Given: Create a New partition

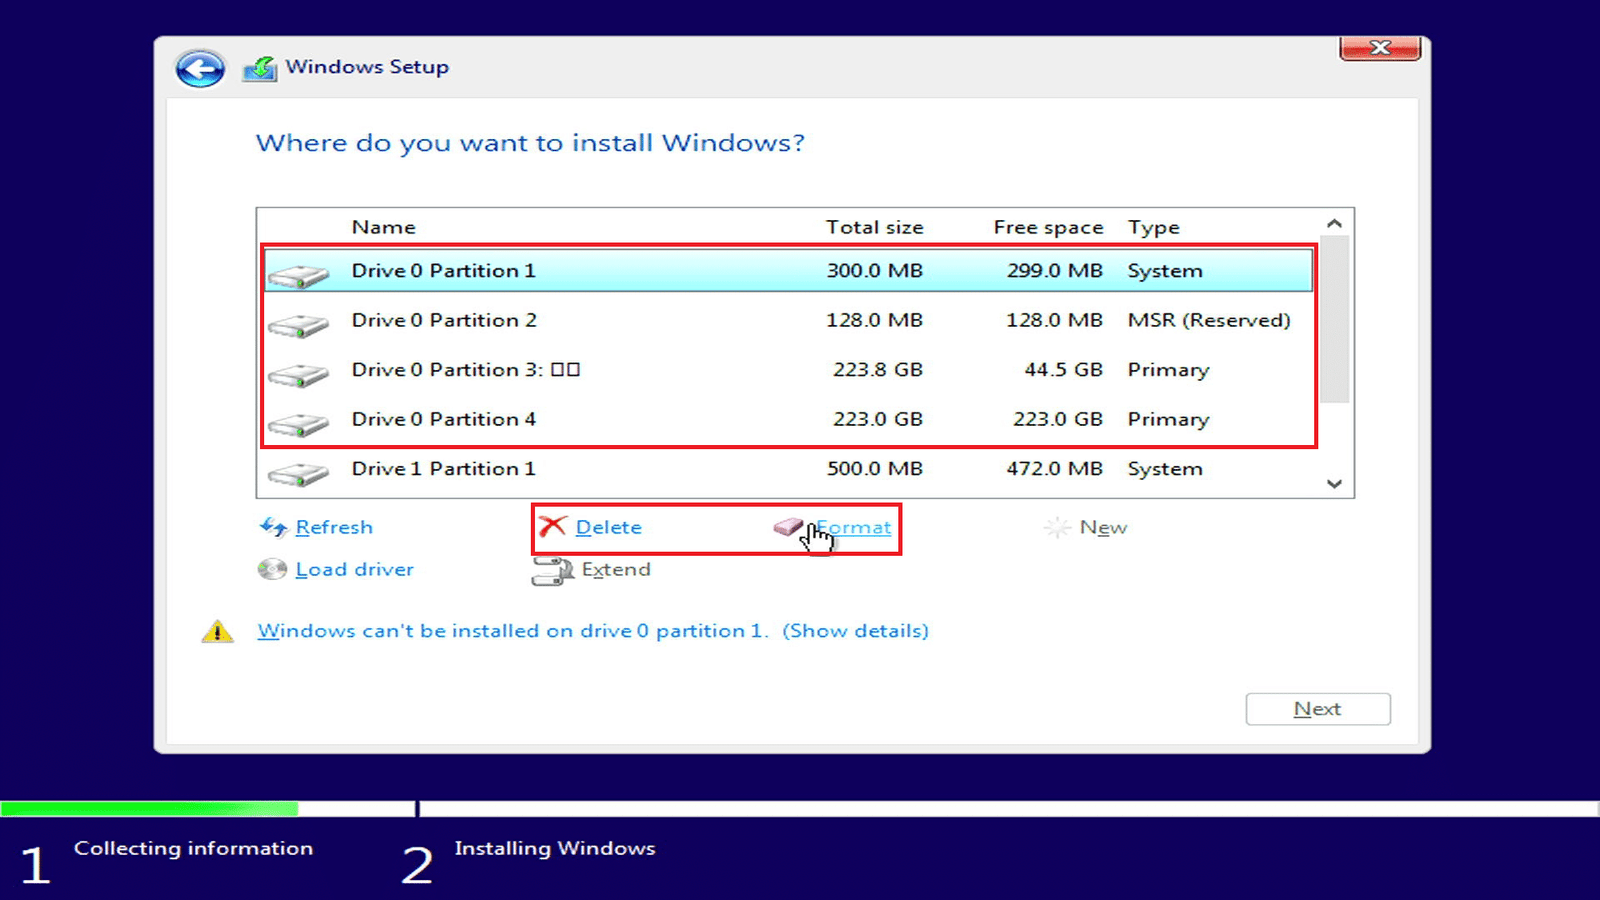Looking at the screenshot, I should pyautogui.click(x=1103, y=527).
